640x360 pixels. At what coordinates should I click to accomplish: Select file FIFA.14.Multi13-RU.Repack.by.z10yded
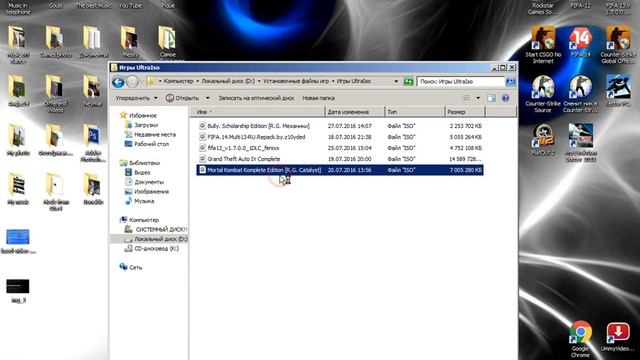coord(256,137)
